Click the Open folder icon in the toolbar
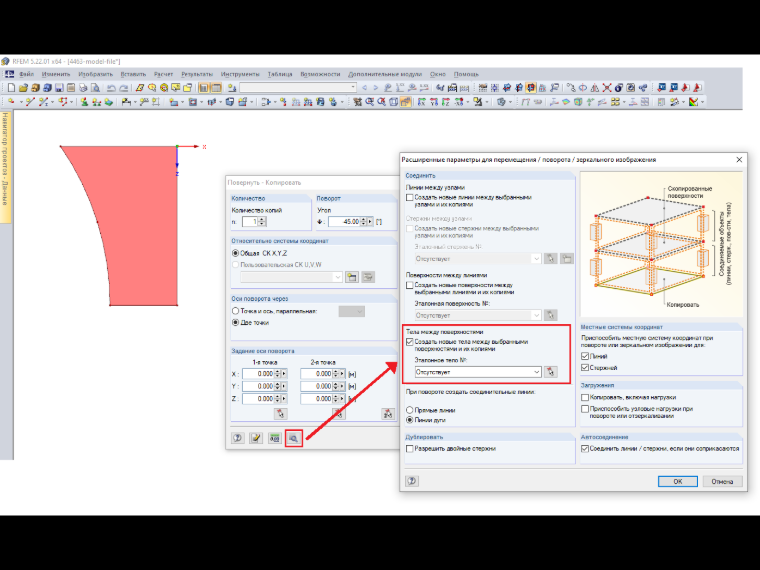This screenshot has width=760, height=570. pyautogui.click(x=23, y=88)
